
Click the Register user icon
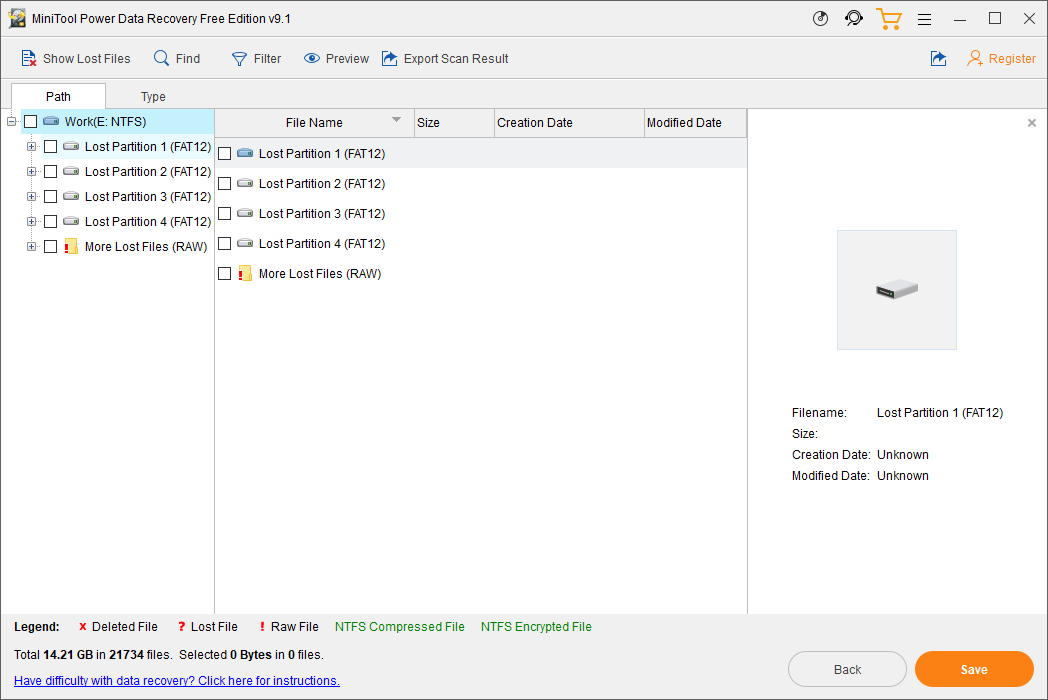tap(974, 59)
